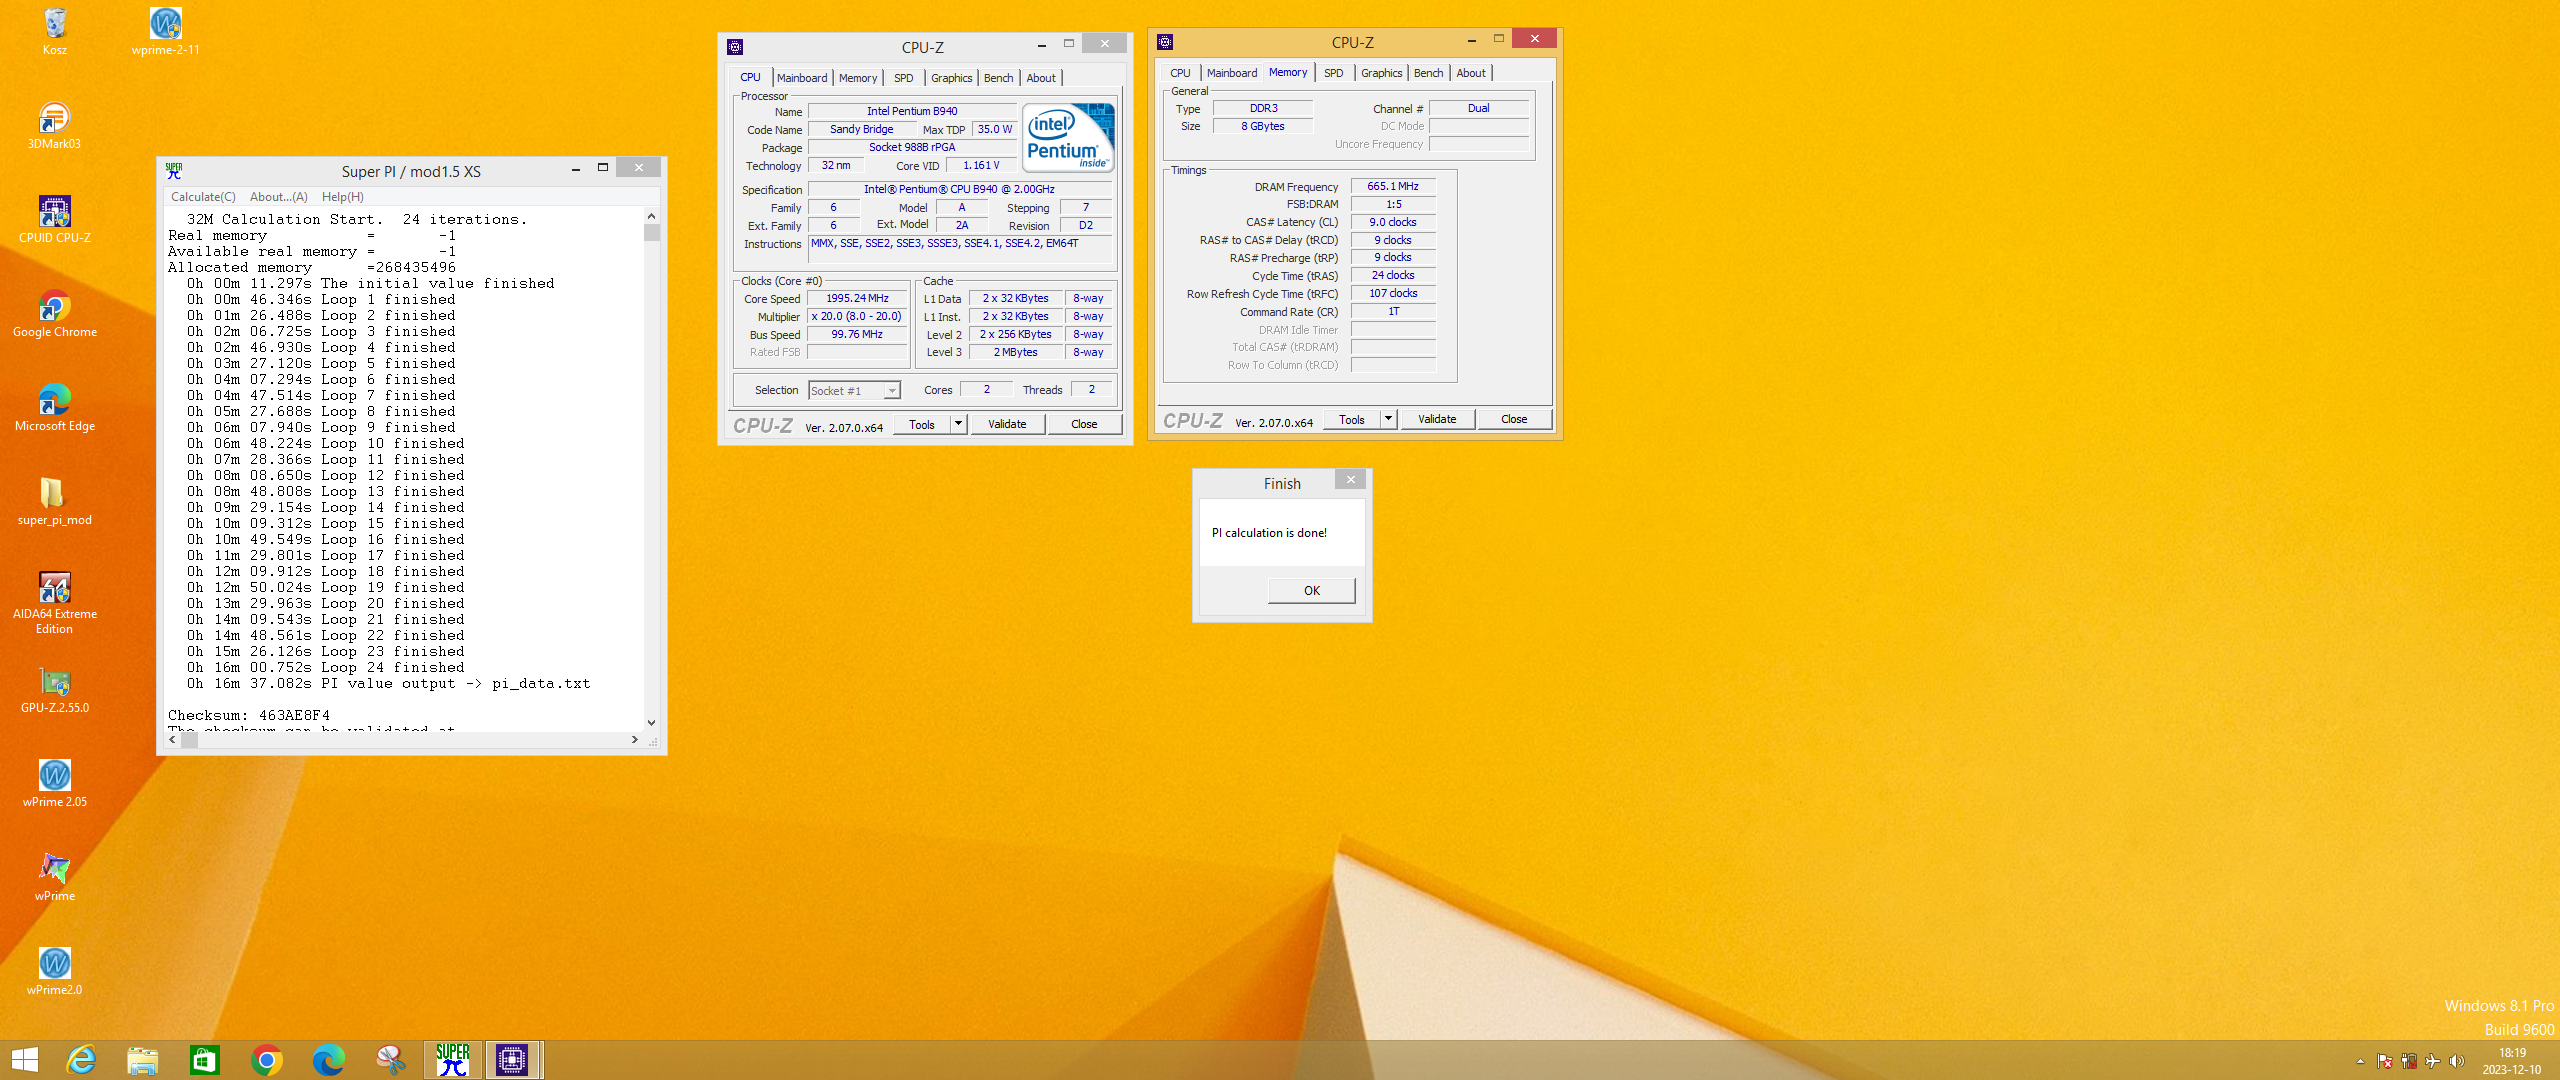2560x1080 pixels.
Task: Launch Google Chrome from the desktop
Action: click(x=55, y=312)
